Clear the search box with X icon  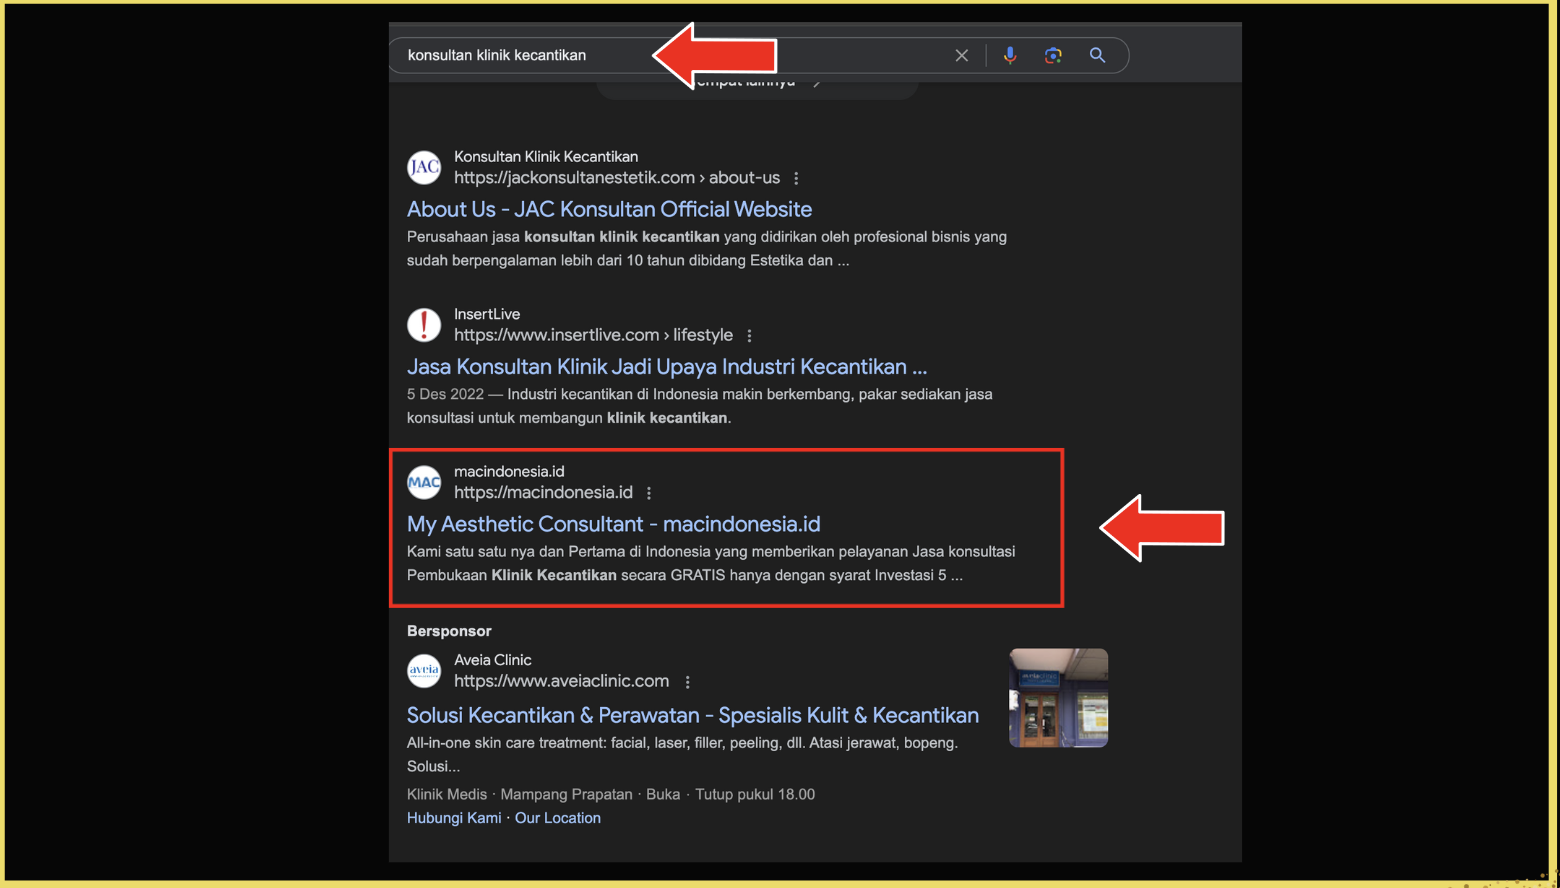tap(961, 56)
